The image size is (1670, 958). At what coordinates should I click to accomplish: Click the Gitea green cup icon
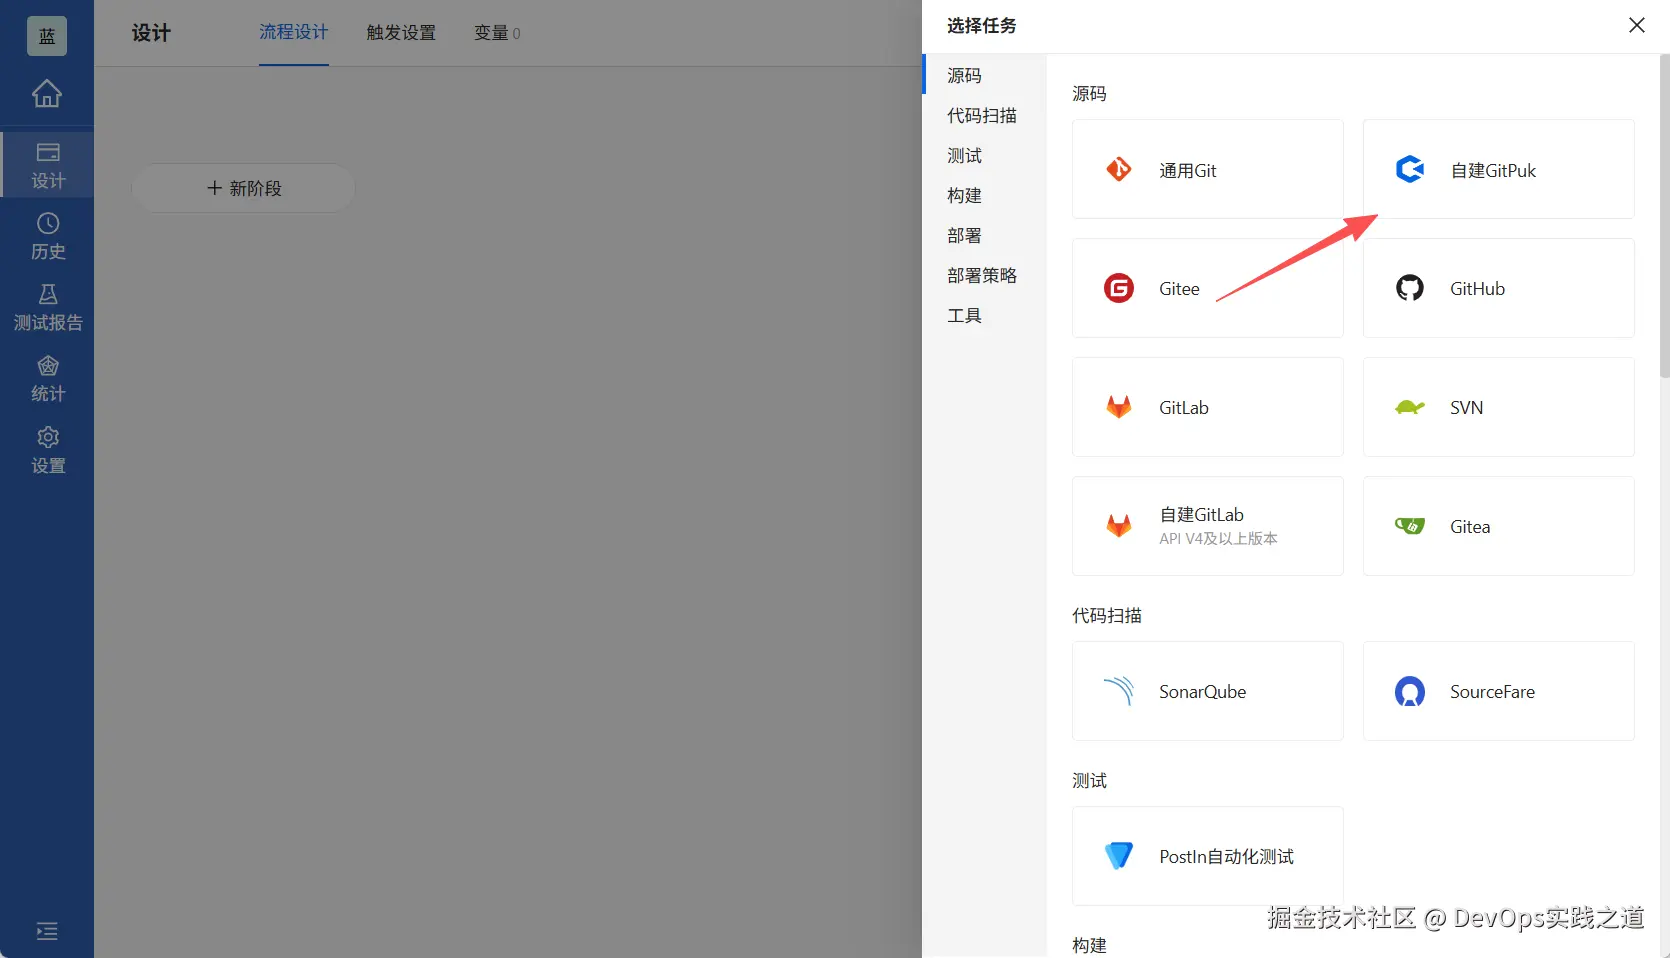tap(1409, 526)
